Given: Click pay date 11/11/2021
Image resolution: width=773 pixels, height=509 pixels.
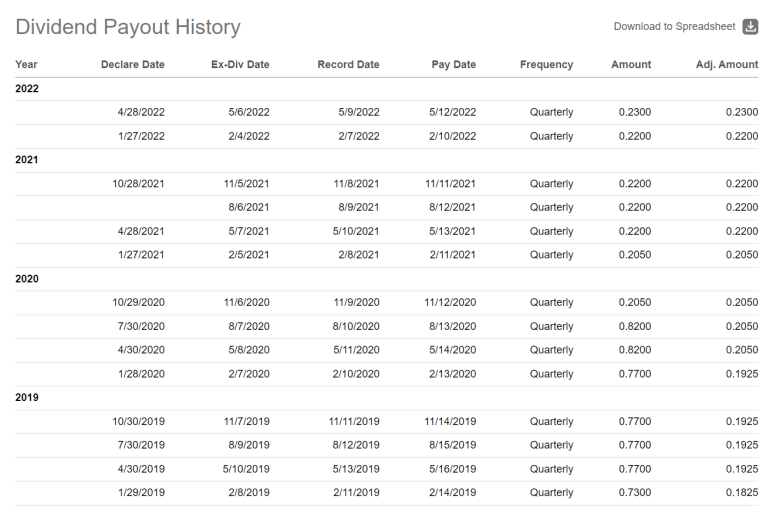Looking at the screenshot, I should tap(451, 184).
